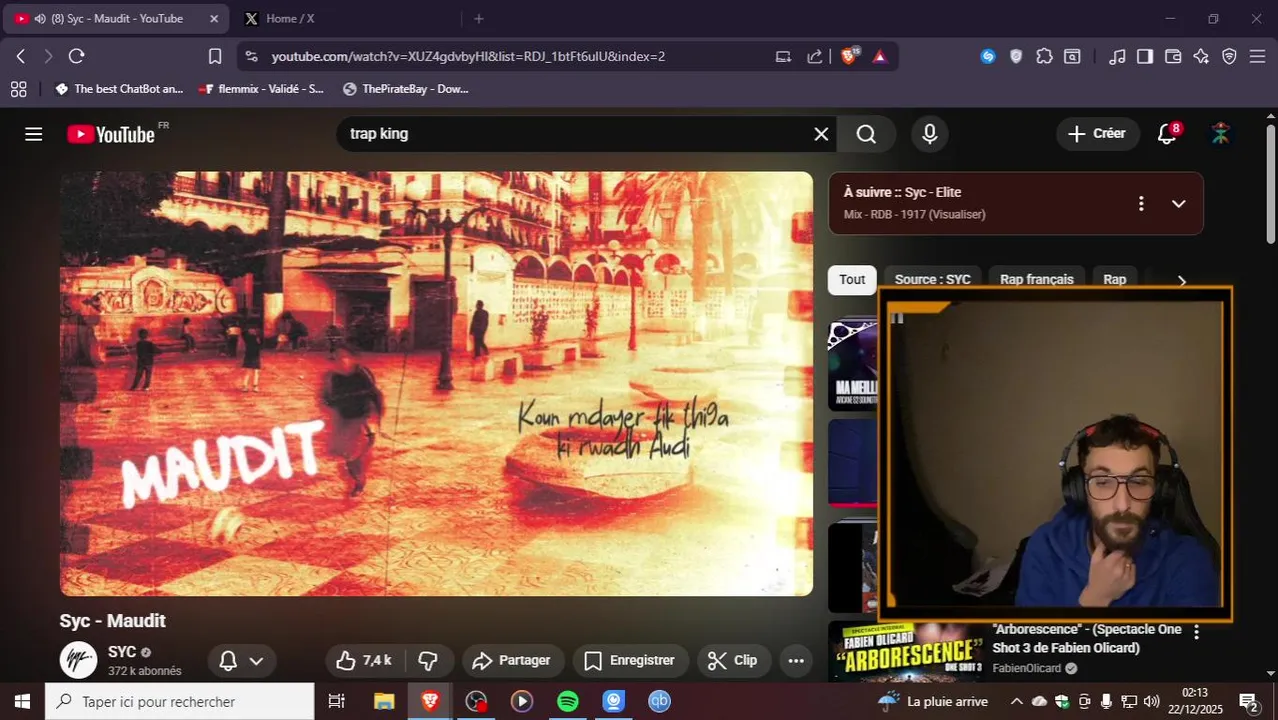Open the SYC channel avatar
The width and height of the screenshot is (1278, 720).
coord(78,660)
